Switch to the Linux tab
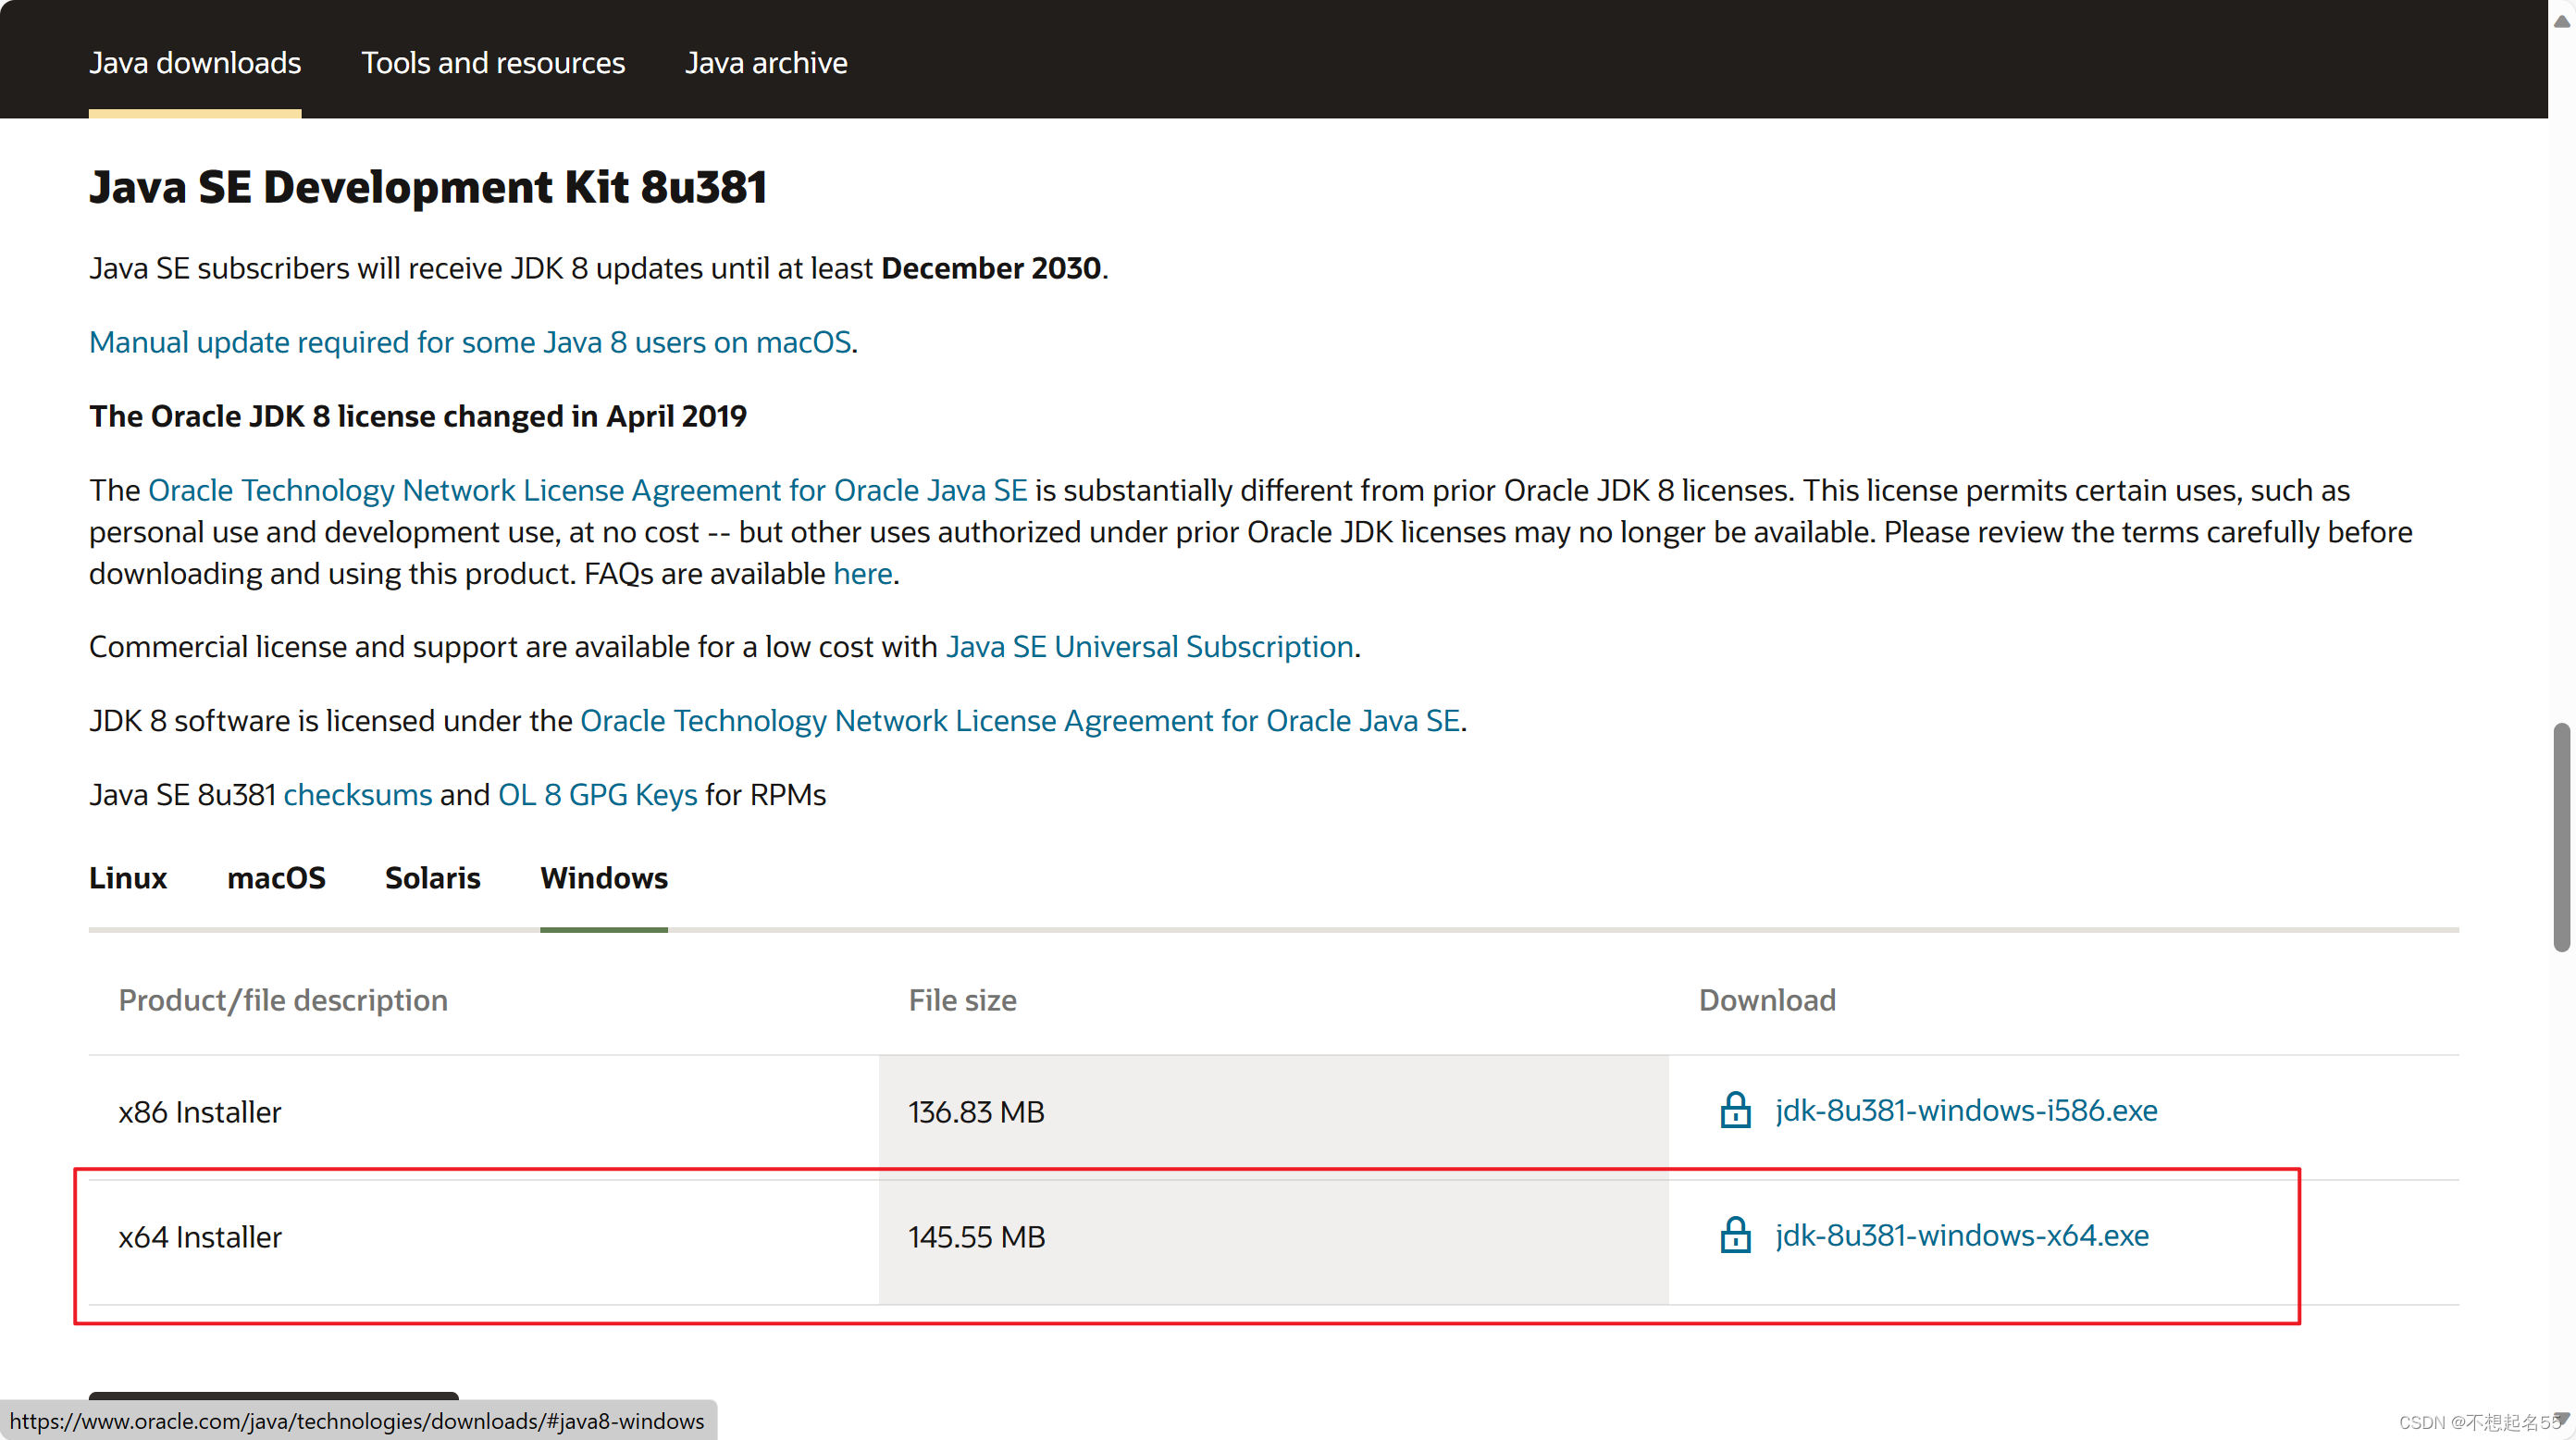The width and height of the screenshot is (2576, 1440). pos(128,878)
